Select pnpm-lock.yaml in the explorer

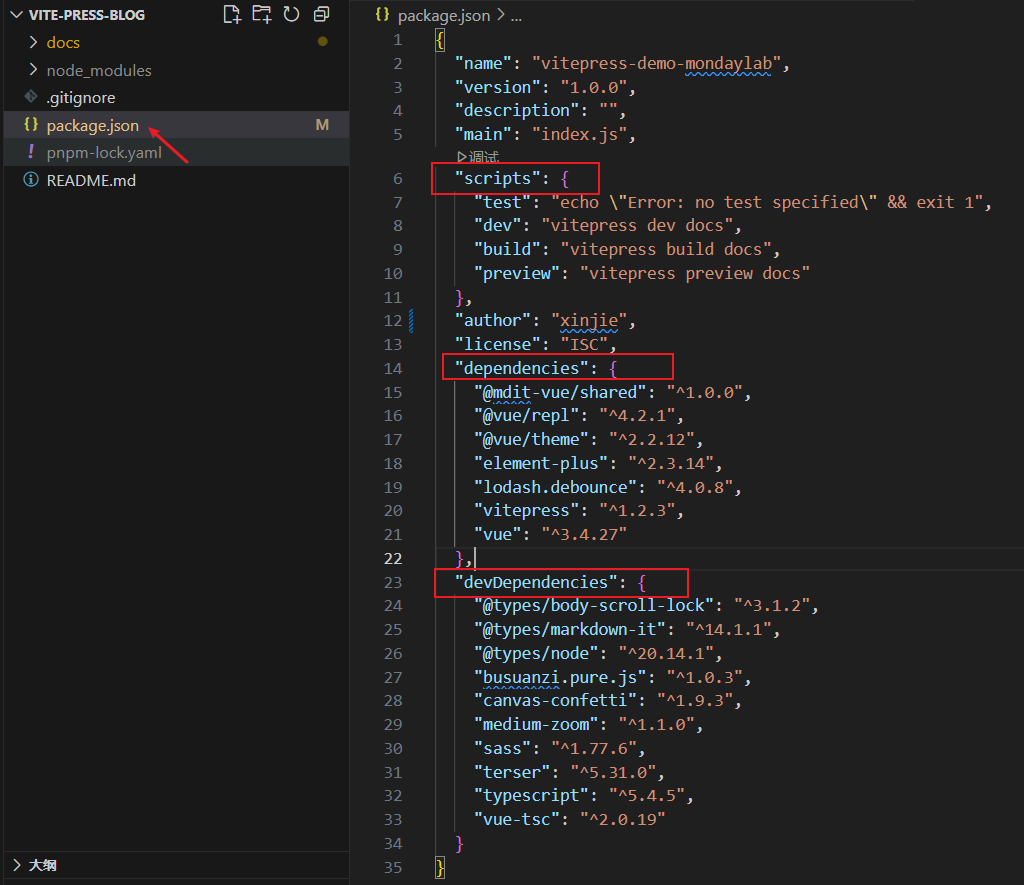103,153
